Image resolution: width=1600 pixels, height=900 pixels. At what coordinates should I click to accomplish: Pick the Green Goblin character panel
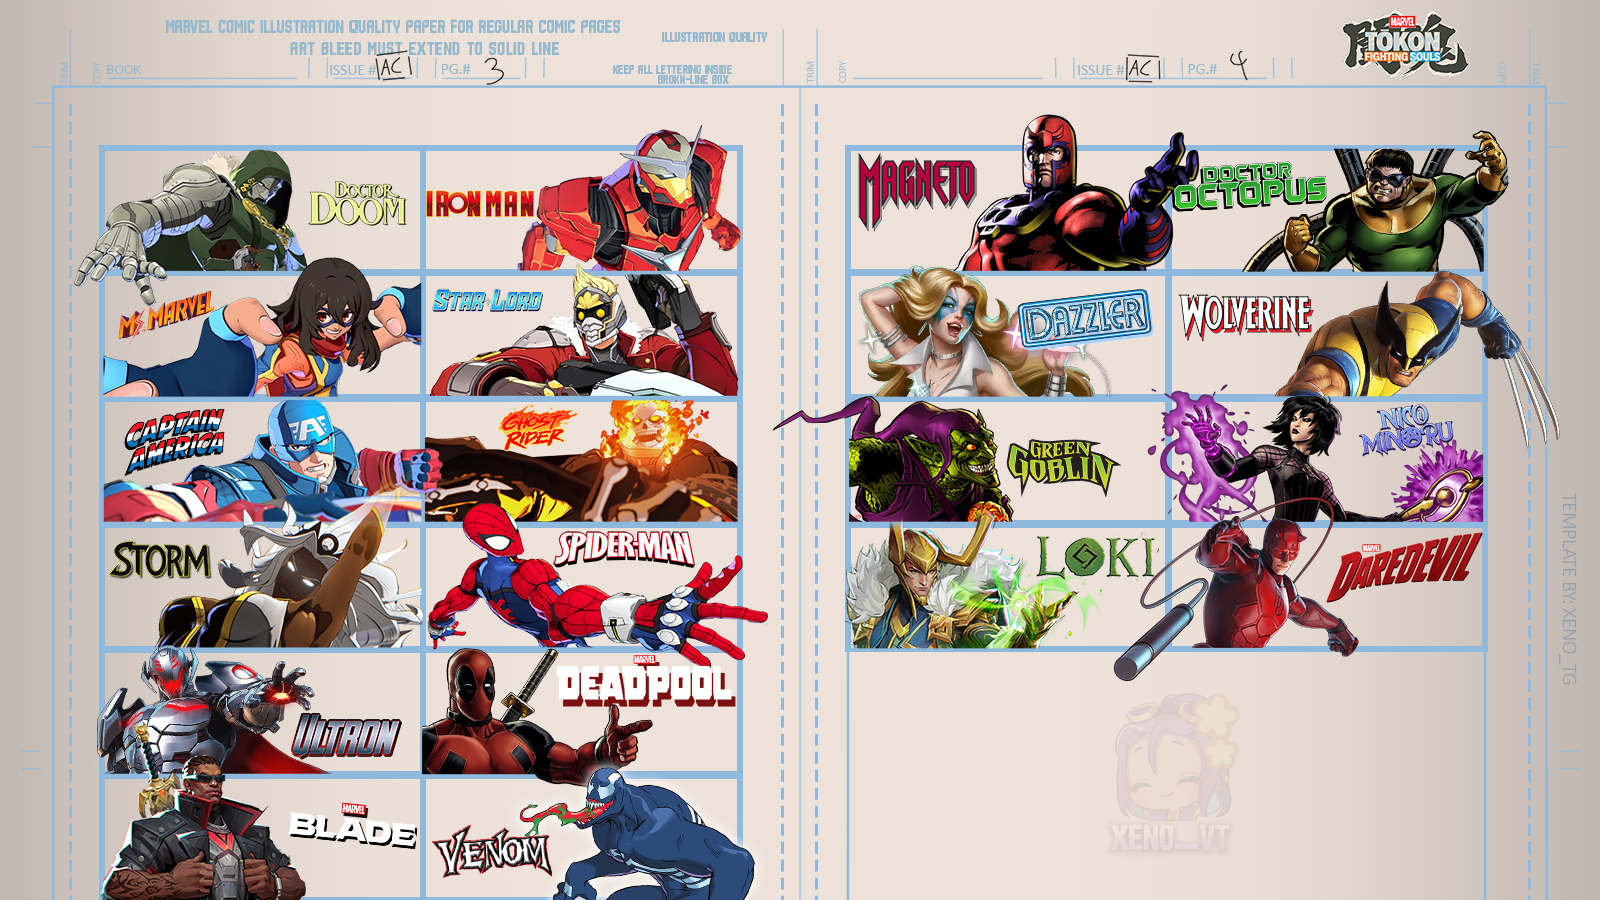pos(1007,461)
